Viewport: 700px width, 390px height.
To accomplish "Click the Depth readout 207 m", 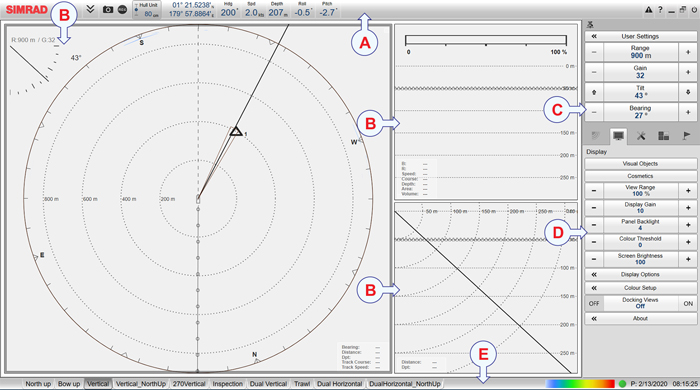I will point(277,12).
